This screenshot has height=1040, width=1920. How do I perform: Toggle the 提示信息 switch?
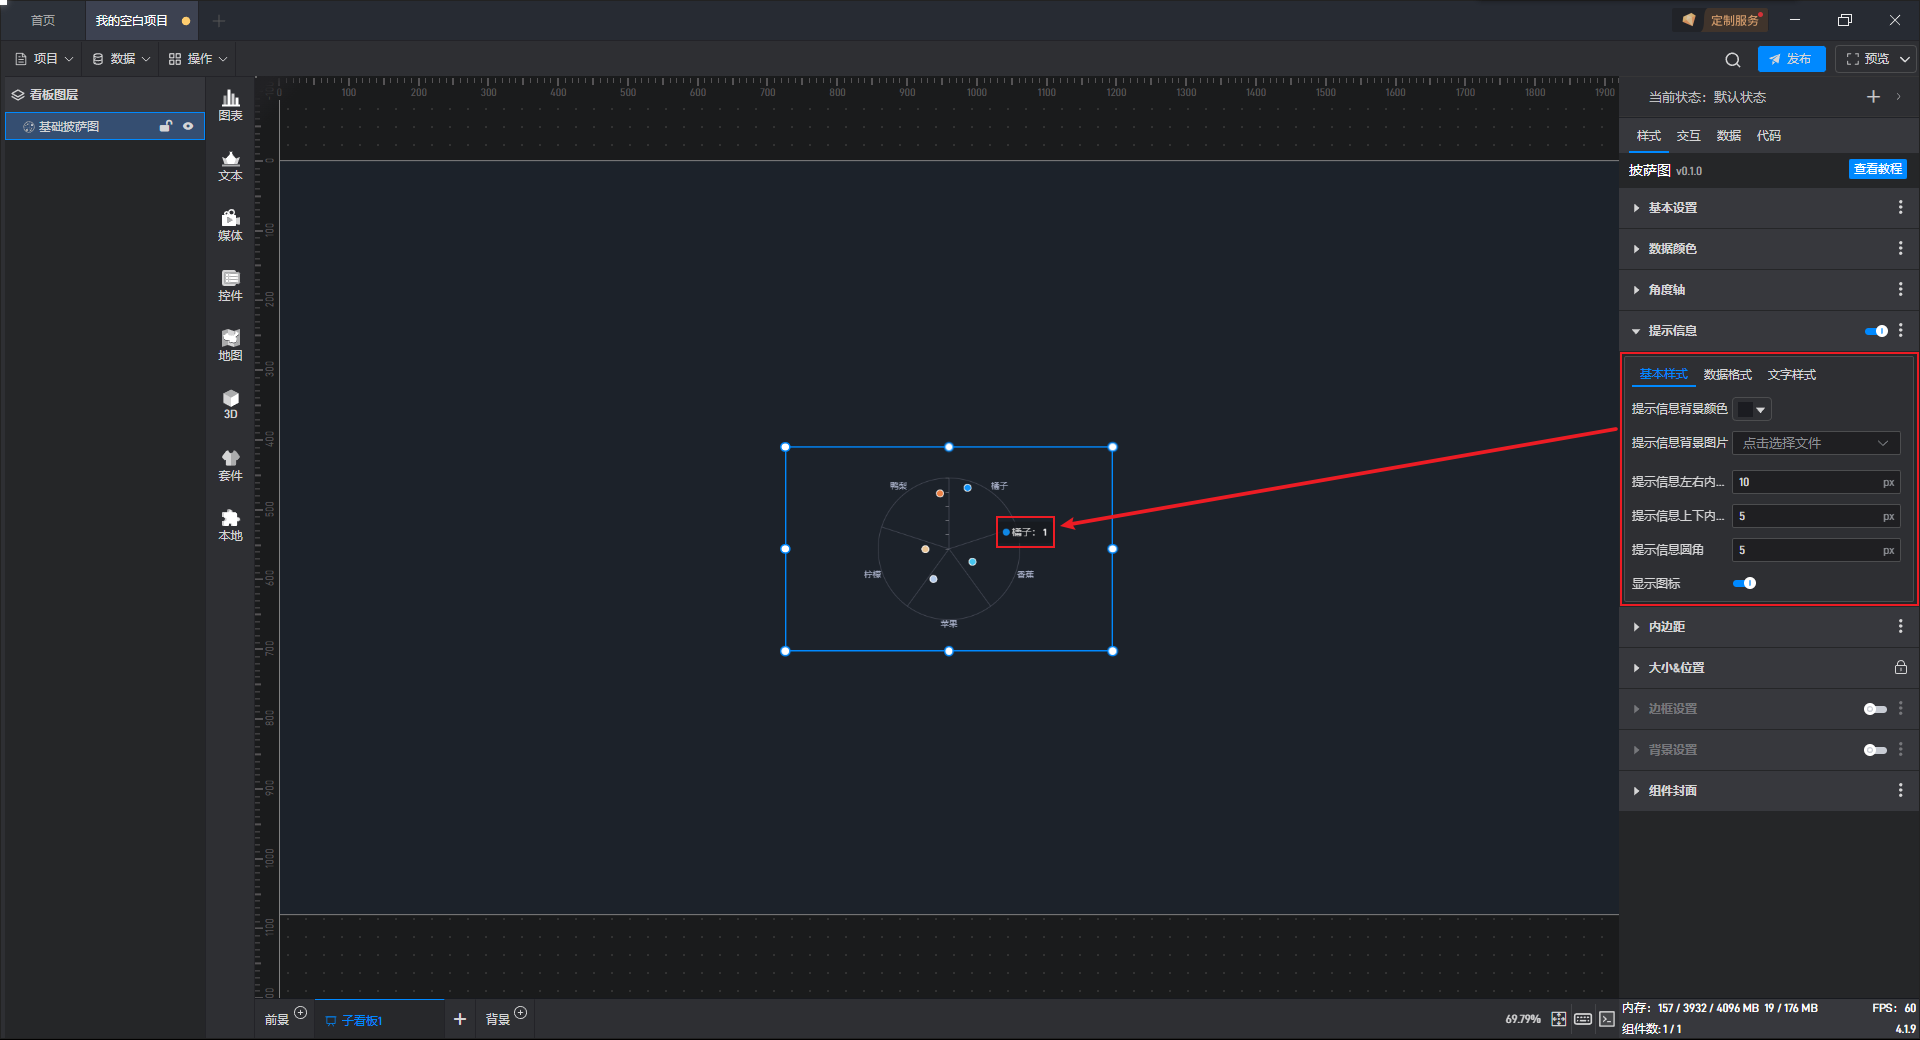(x=1876, y=331)
